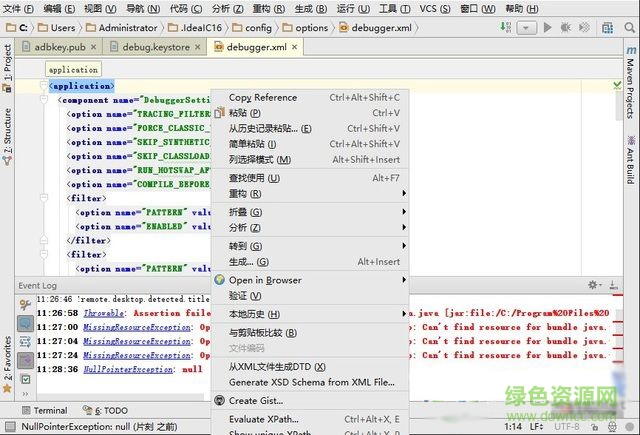Toggle soft wraps in Event Log
640x435 pixels.
coord(25,341)
